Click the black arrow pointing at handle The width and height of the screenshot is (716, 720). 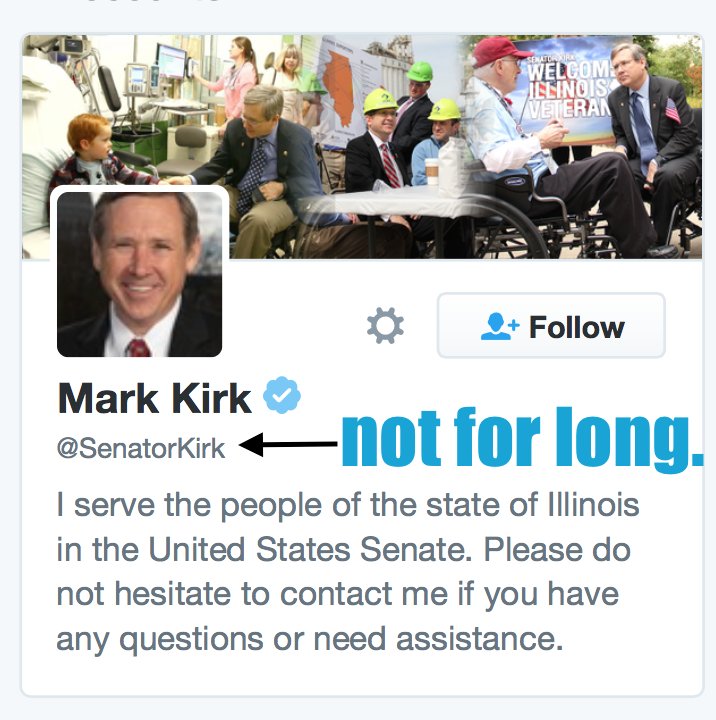(288, 444)
